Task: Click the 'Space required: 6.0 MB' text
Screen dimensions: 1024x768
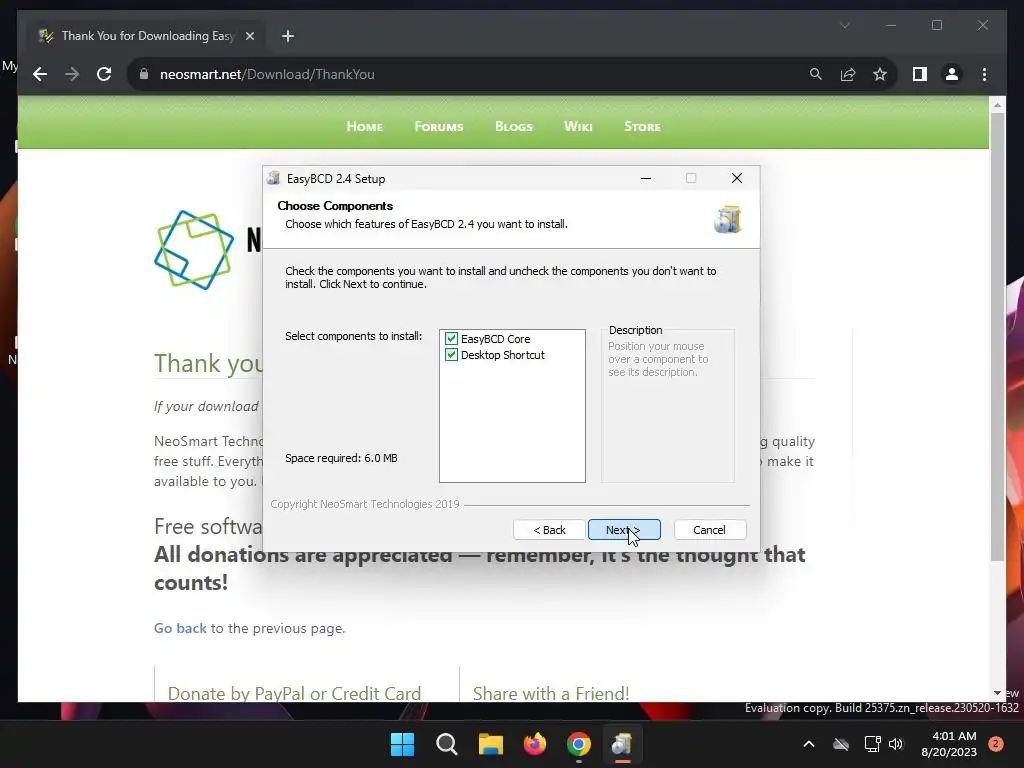Action: (x=342, y=458)
